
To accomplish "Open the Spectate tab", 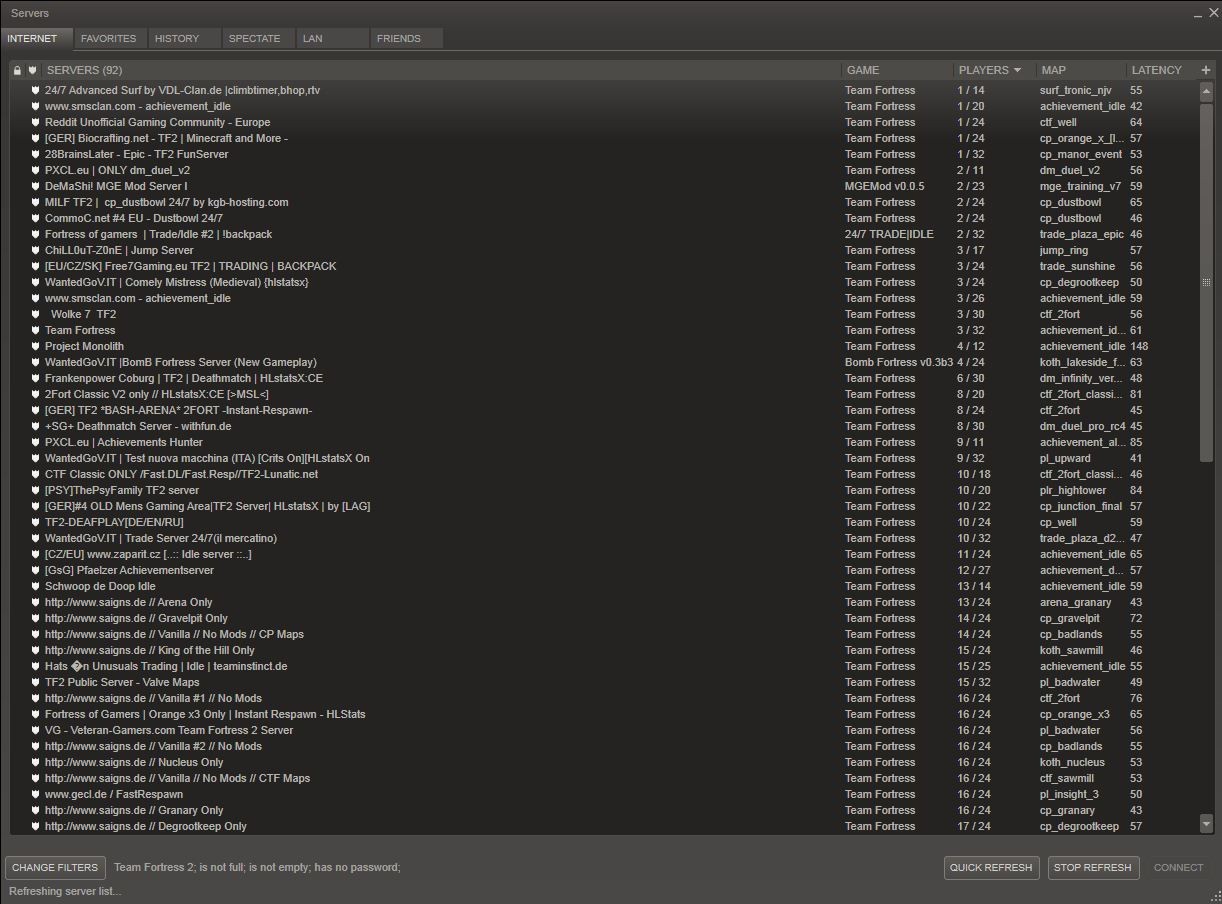I will coord(254,39).
